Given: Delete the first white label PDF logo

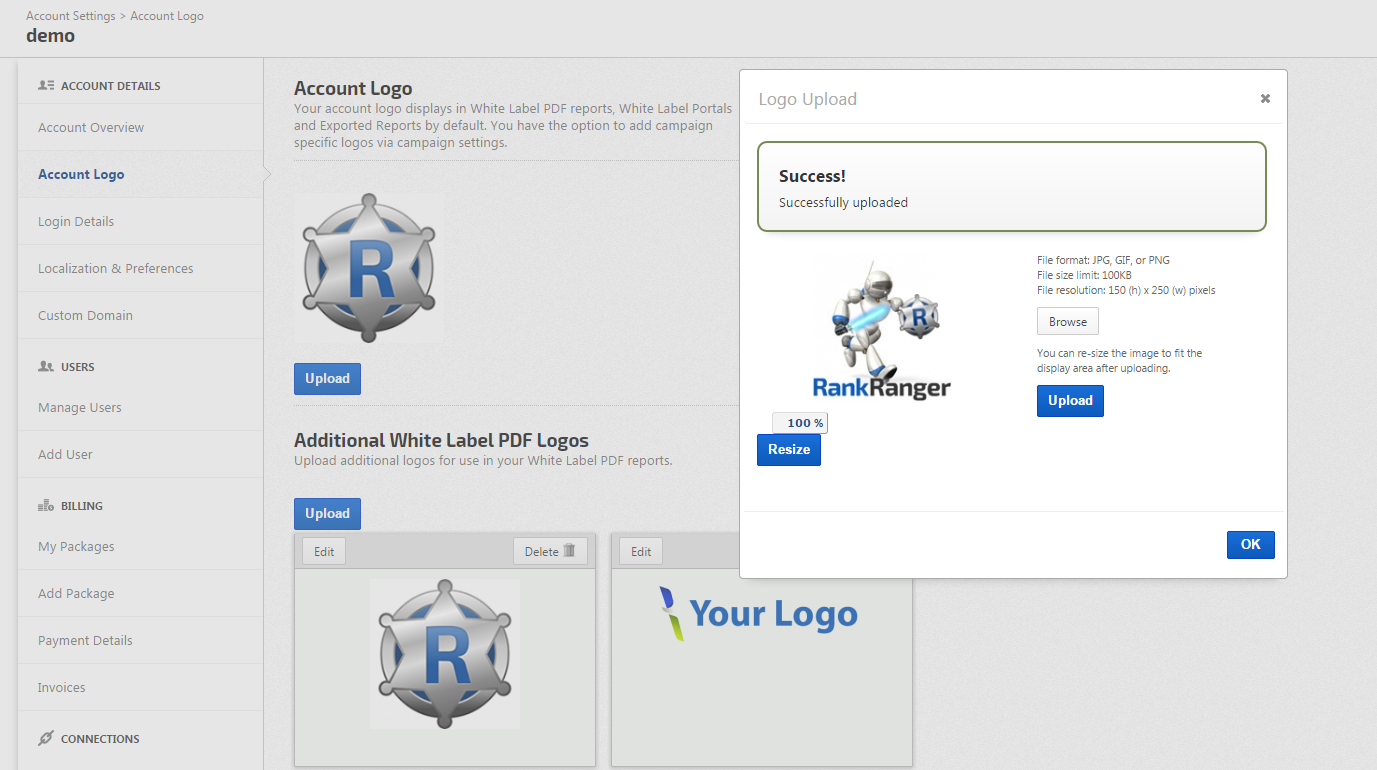Looking at the screenshot, I should (x=550, y=551).
